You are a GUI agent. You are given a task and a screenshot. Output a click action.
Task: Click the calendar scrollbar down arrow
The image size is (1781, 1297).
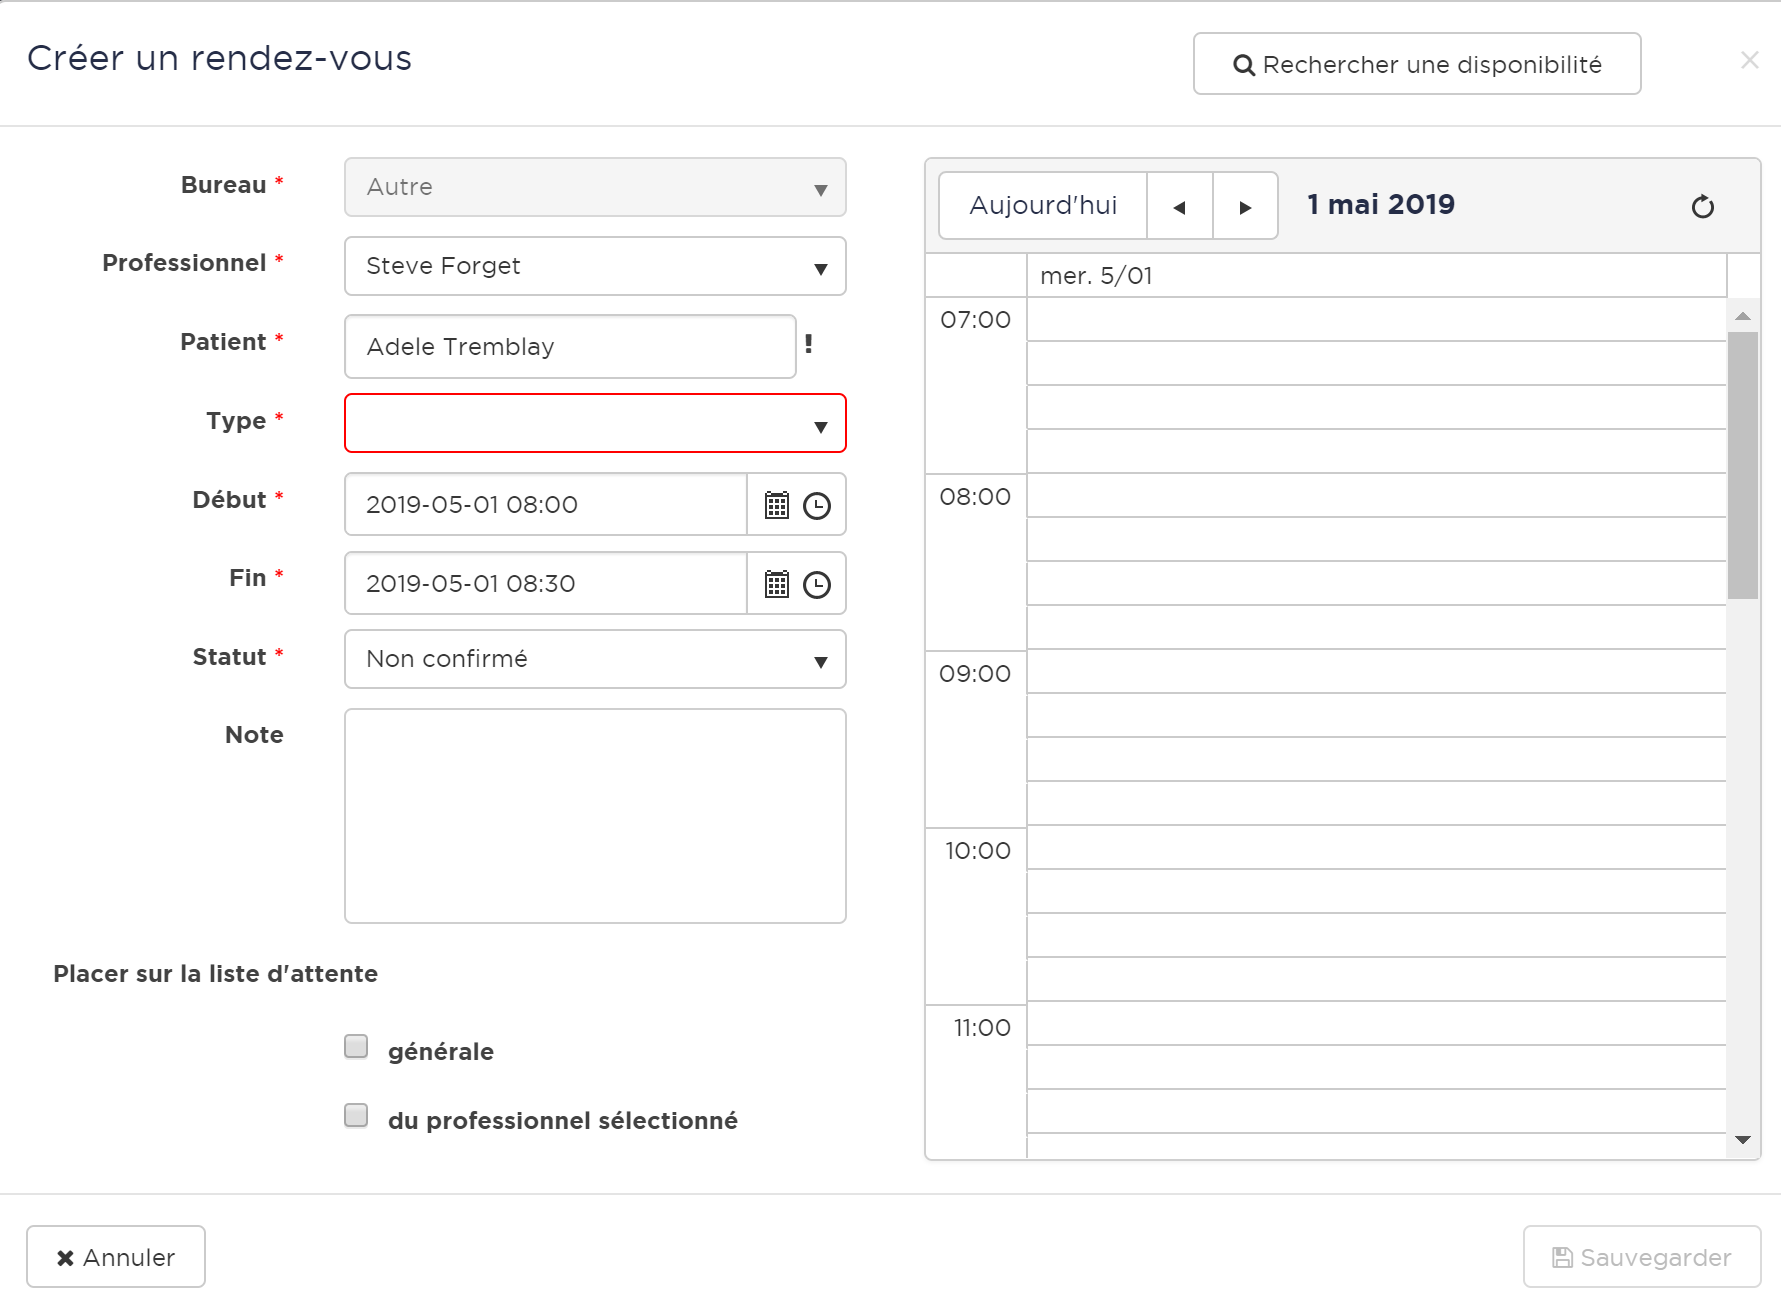coord(1743,1140)
